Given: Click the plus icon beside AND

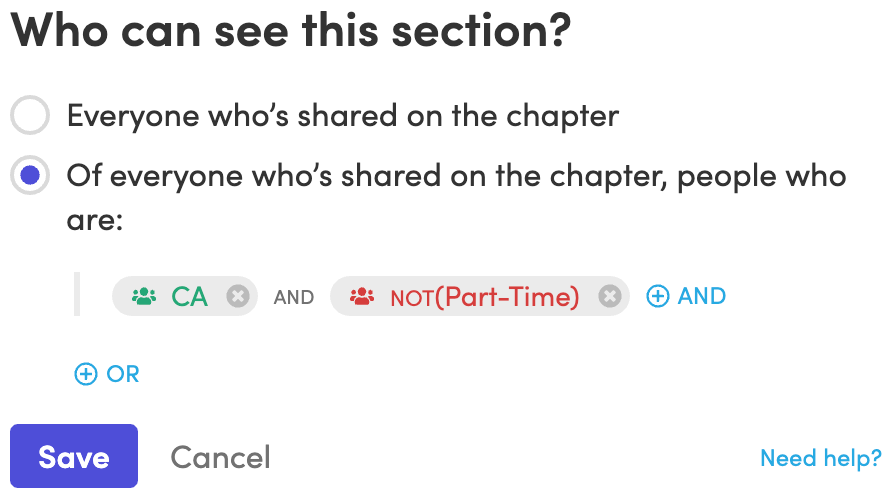Looking at the screenshot, I should [x=658, y=296].
